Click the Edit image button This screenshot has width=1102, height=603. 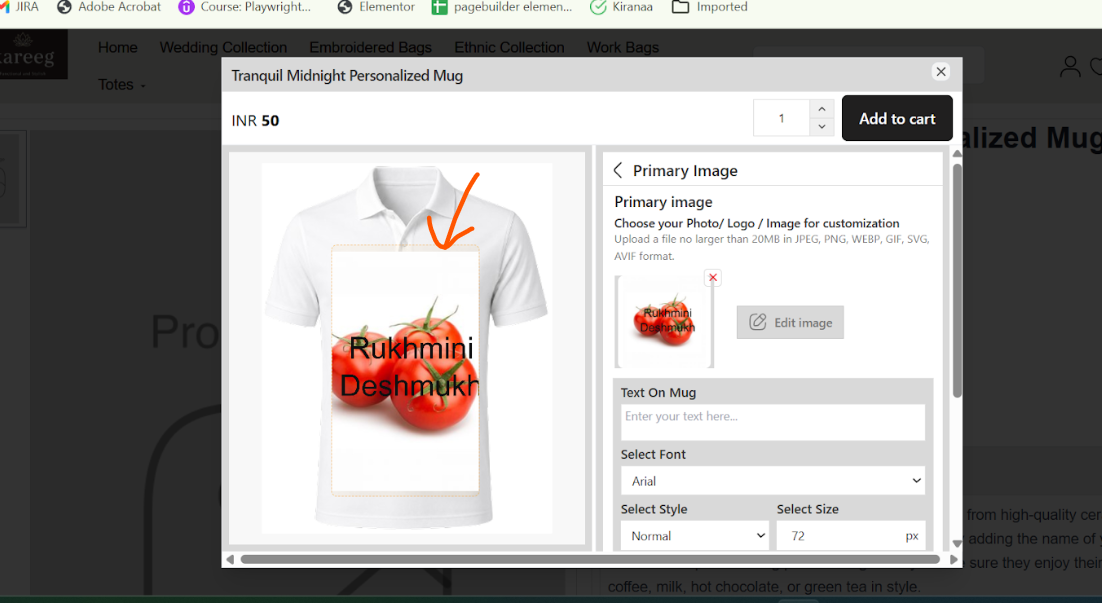point(790,323)
